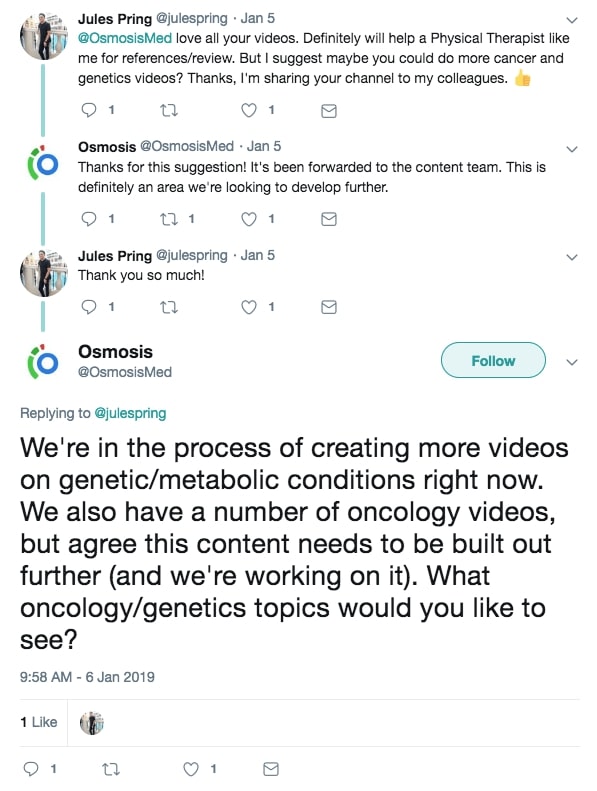
Task: Like the 'Thank you so much!' tweet
Action: [249, 307]
